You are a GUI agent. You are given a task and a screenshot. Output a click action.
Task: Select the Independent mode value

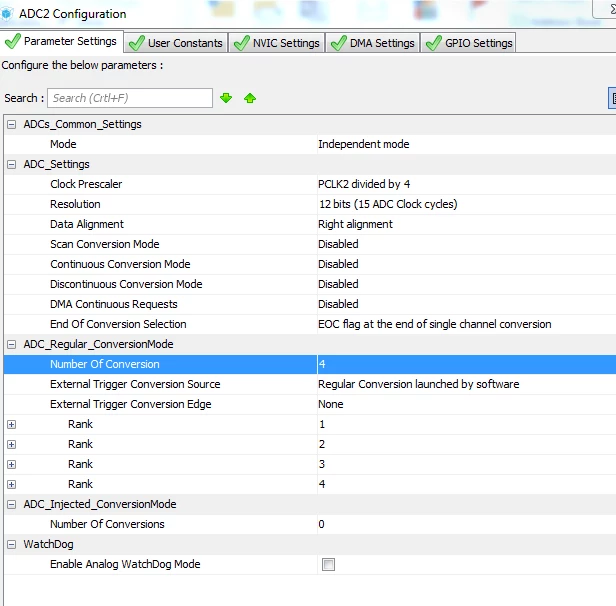point(363,144)
